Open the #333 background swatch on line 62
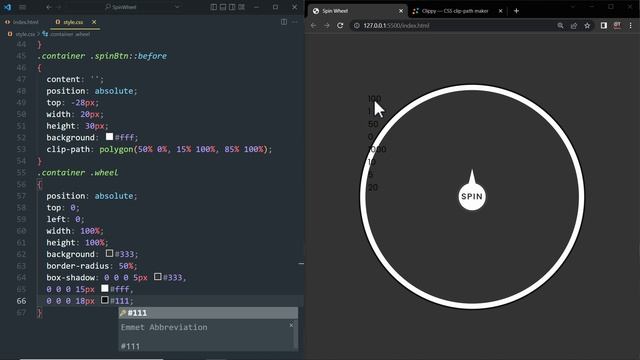 tap(109, 253)
